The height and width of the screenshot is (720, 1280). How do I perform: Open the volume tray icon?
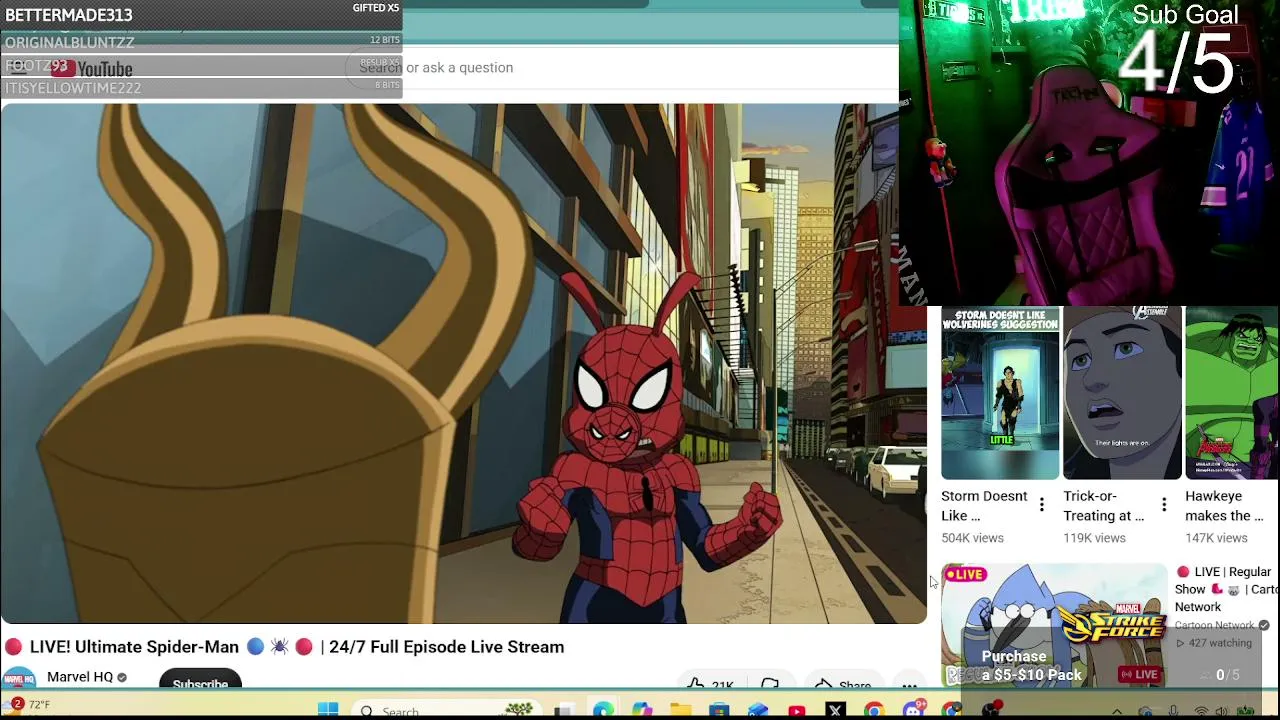coord(1222,712)
